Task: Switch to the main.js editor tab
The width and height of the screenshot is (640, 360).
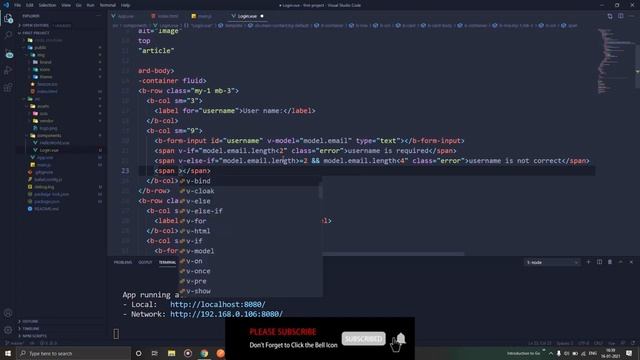Action: click(202, 16)
